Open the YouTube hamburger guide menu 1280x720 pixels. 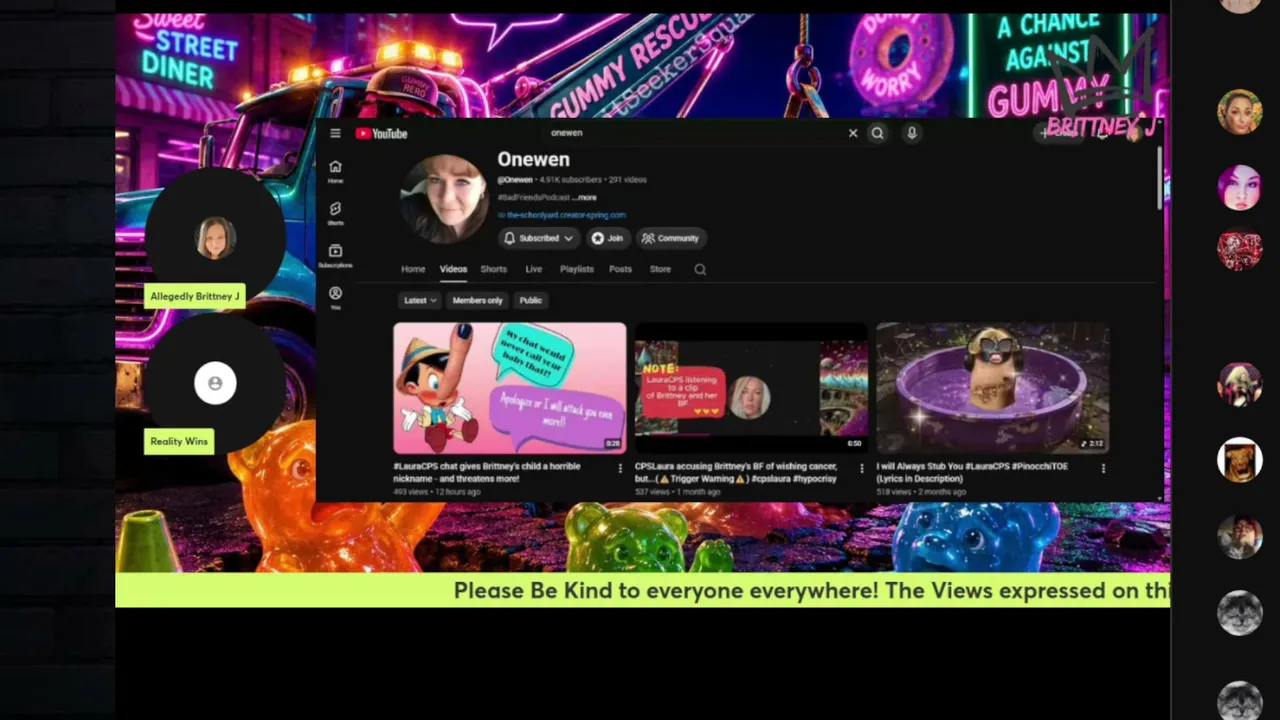click(335, 133)
